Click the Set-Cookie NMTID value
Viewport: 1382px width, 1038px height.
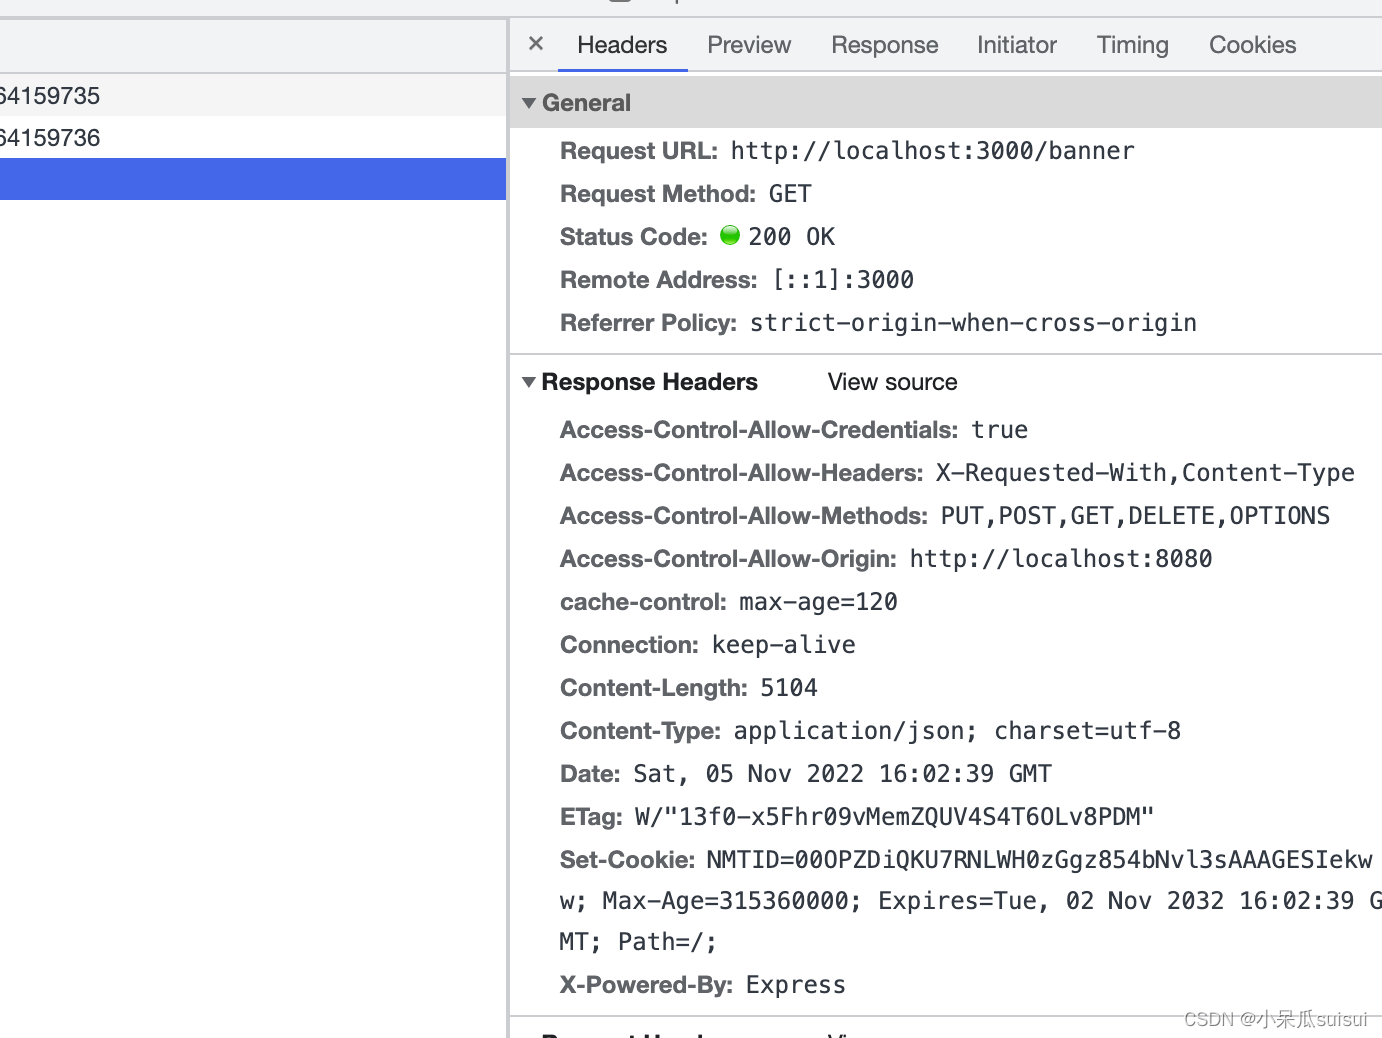click(x=970, y=901)
